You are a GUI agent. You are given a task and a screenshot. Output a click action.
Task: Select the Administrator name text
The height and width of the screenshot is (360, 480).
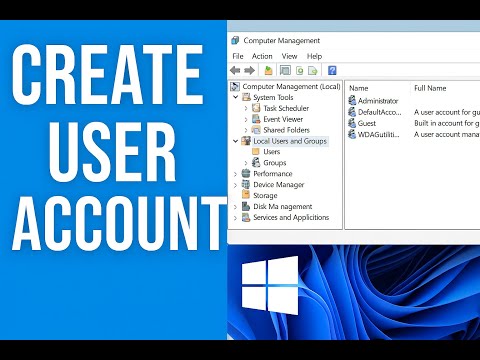click(x=378, y=101)
